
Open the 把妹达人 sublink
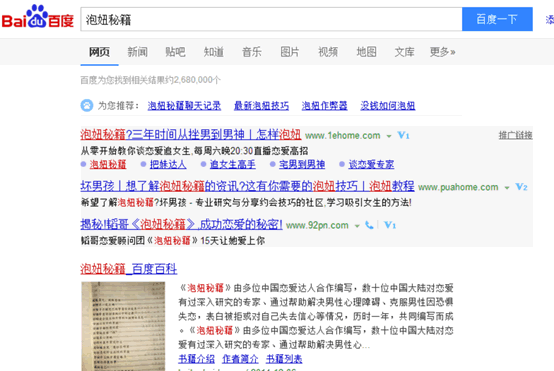point(168,164)
